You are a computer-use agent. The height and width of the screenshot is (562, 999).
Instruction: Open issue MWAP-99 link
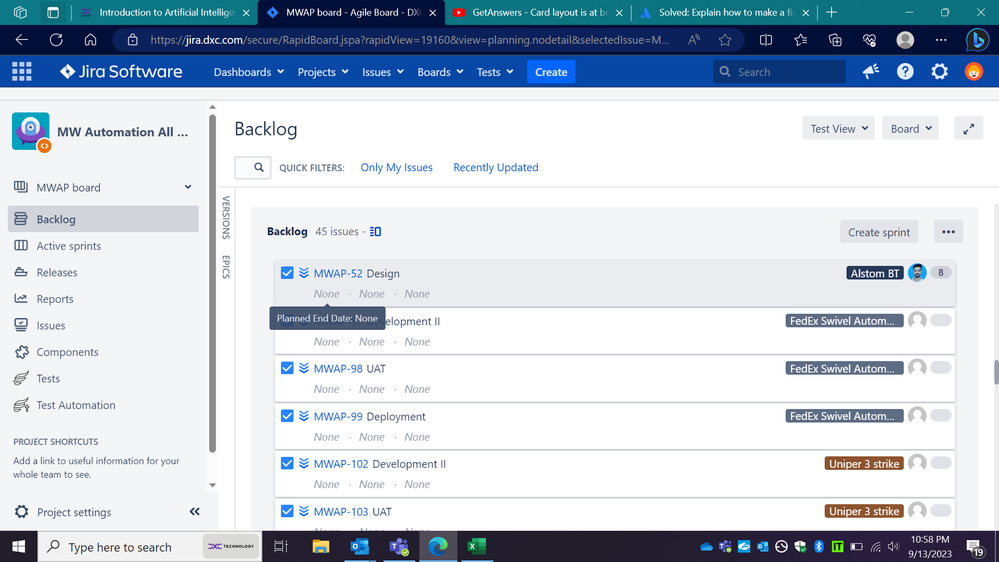click(338, 416)
